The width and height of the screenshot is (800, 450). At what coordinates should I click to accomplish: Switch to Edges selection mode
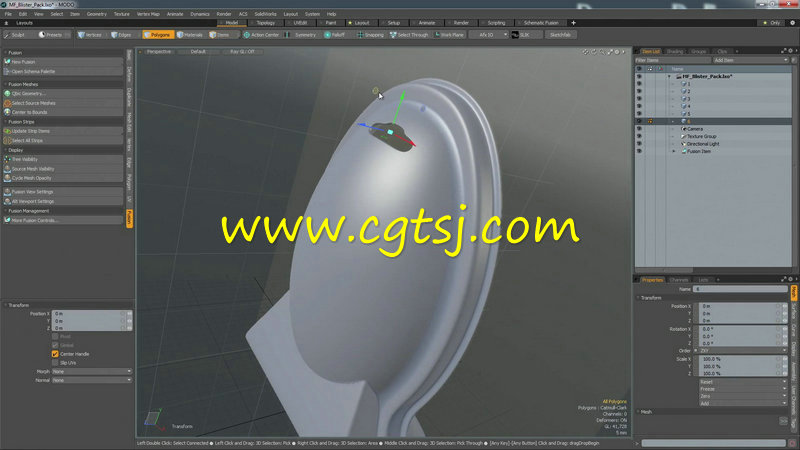pos(121,35)
